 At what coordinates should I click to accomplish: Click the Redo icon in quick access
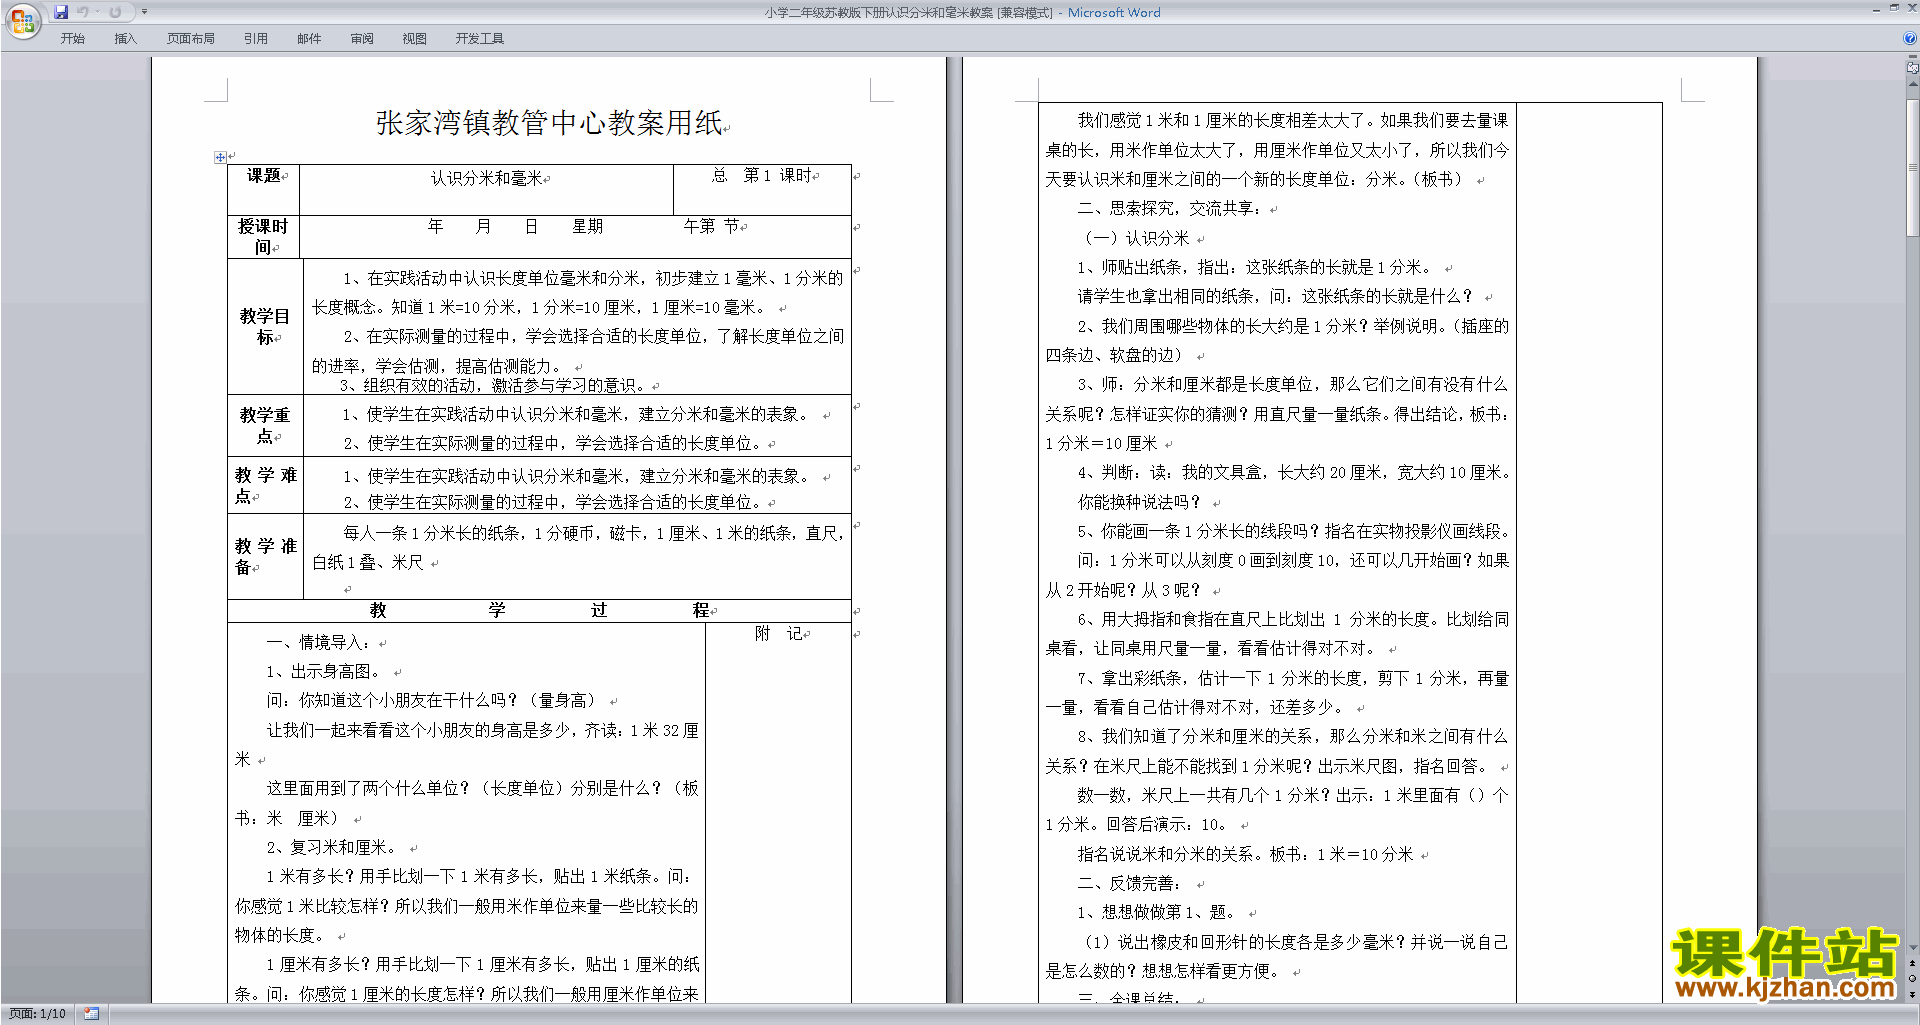(x=115, y=12)
